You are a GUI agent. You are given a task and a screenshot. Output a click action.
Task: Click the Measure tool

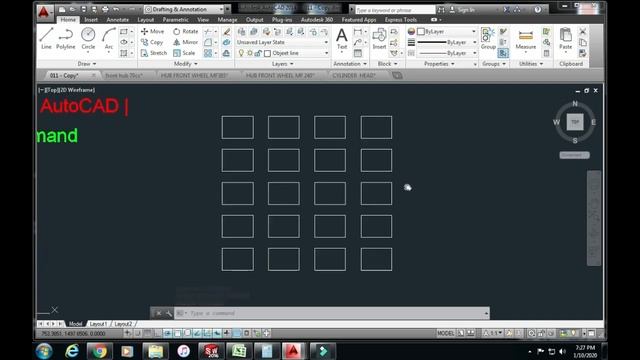(x=525, y=39)
